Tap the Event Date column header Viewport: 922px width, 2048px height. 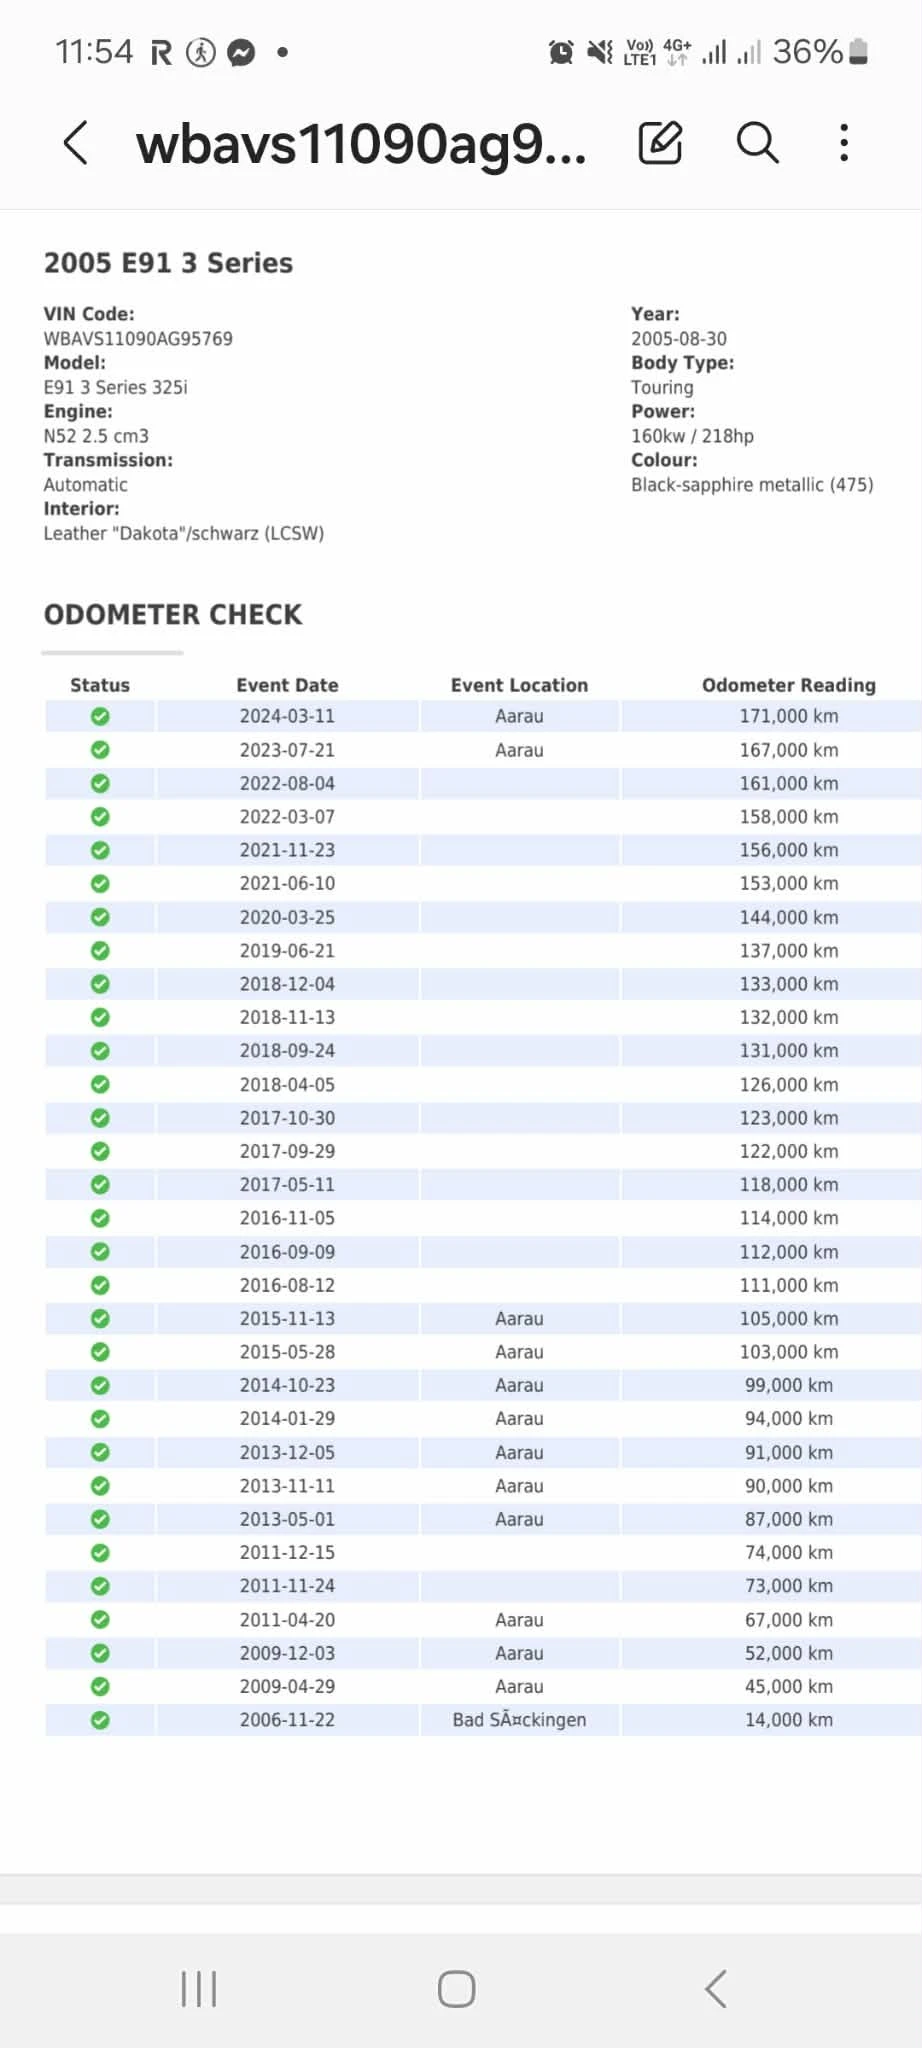pyautogui.click(x=287, y=685)
